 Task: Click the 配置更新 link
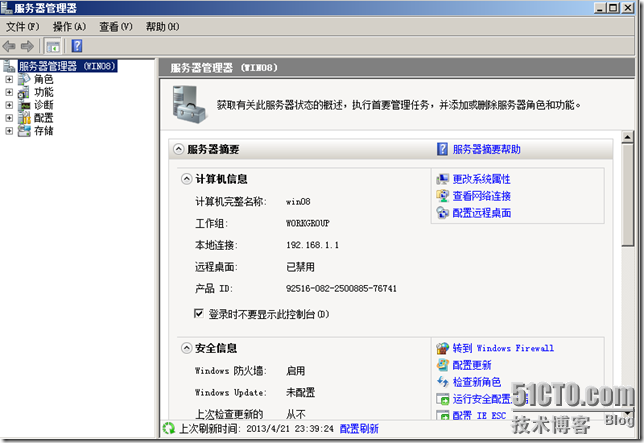472,365
